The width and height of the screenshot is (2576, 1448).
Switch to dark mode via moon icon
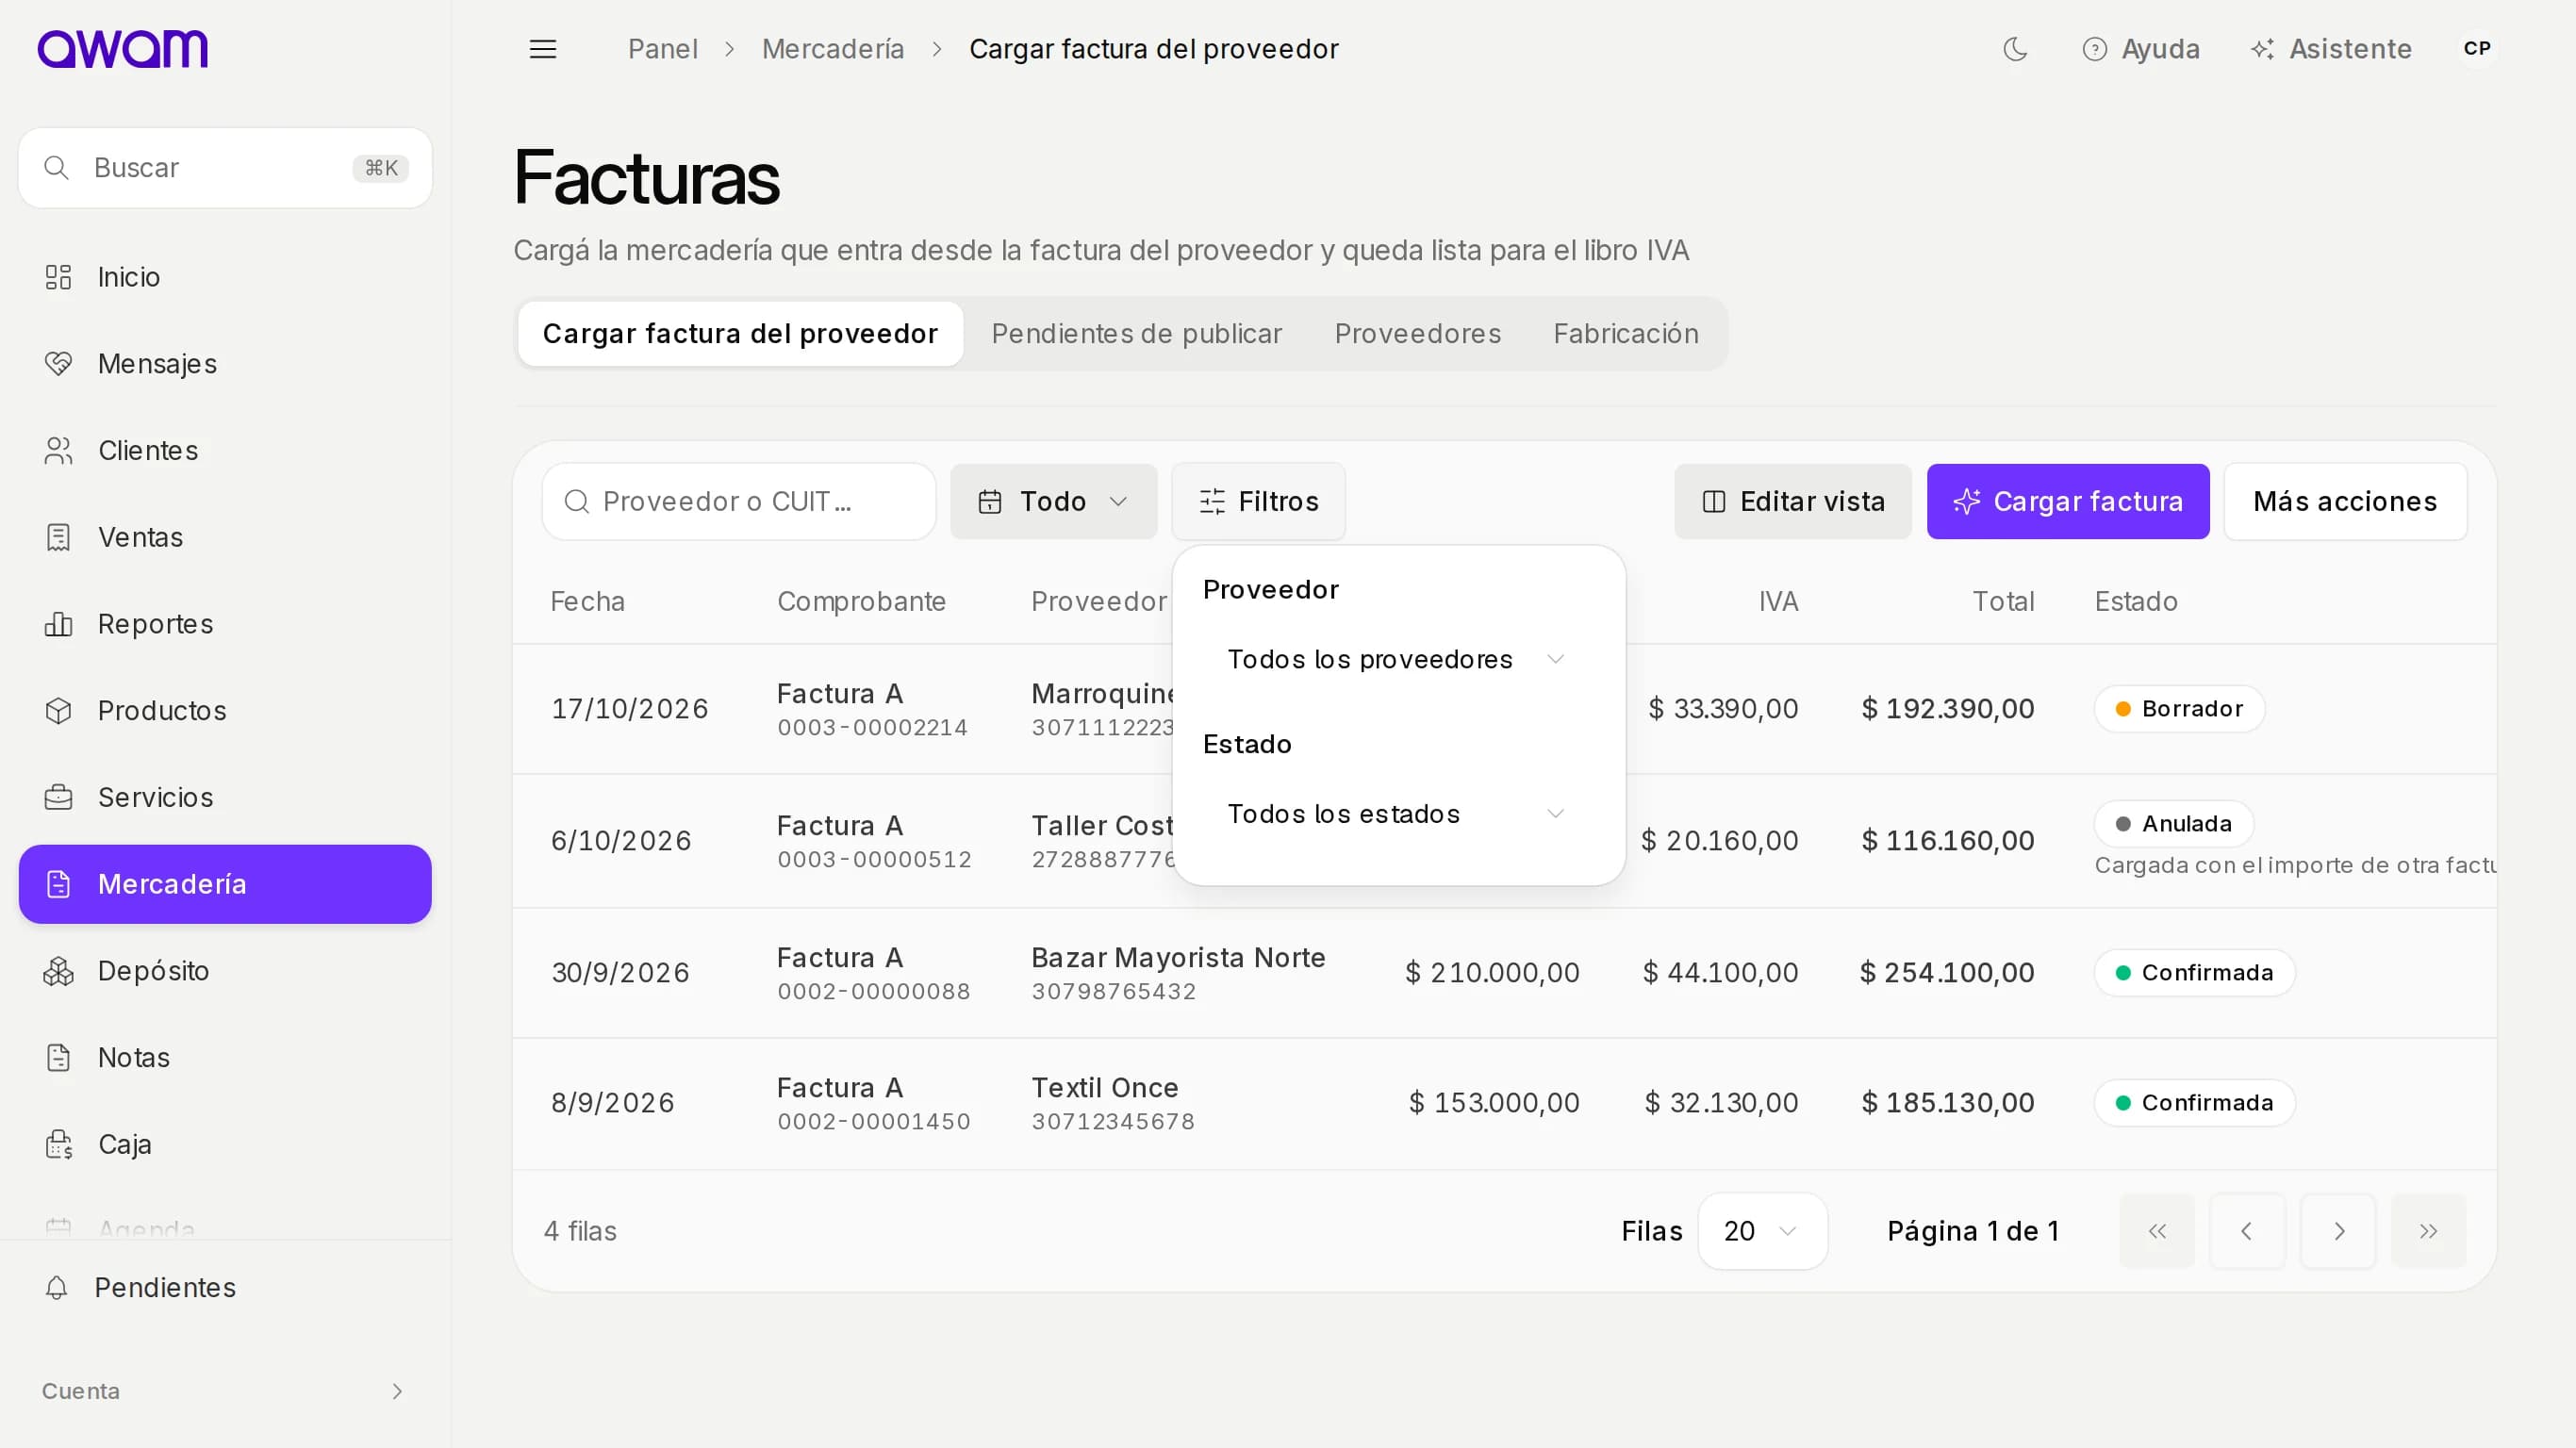(x=2015, y=49)
